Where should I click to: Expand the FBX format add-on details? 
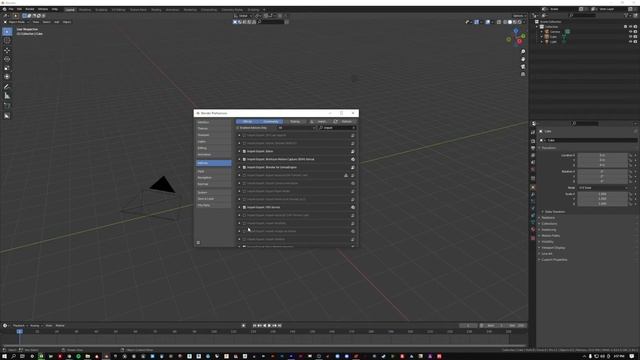pos(240,207)
